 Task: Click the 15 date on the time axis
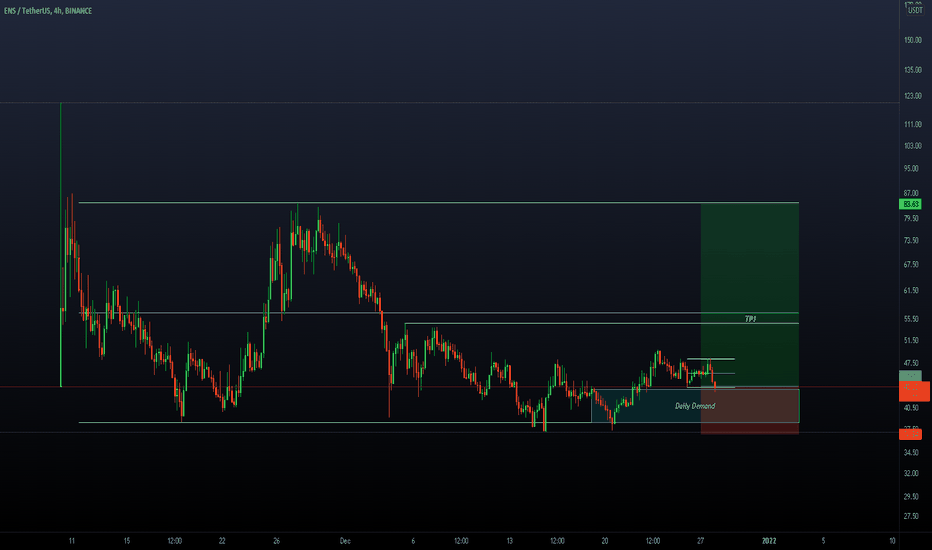click(x=127, y=541)
